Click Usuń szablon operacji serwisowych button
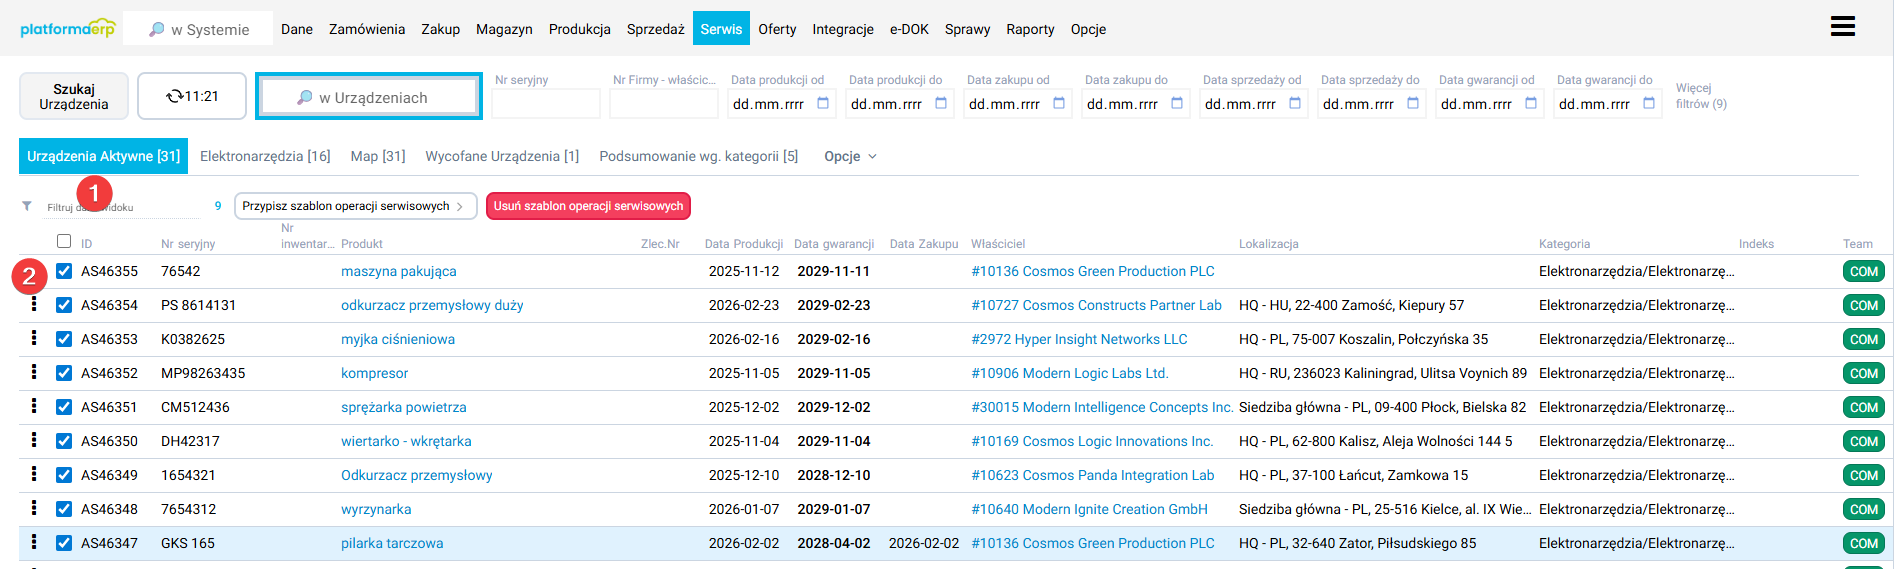The image size is (1894, 569). [588, 206]
